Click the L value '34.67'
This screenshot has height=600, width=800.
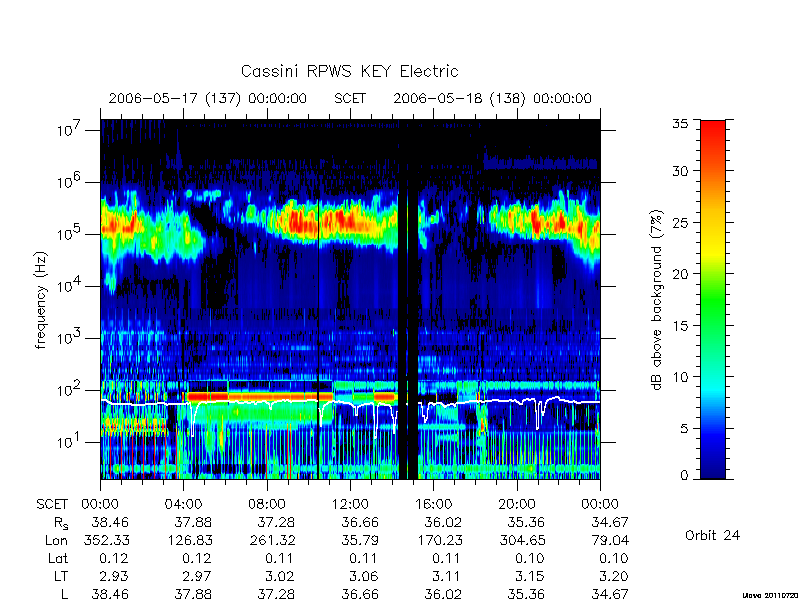610,594
